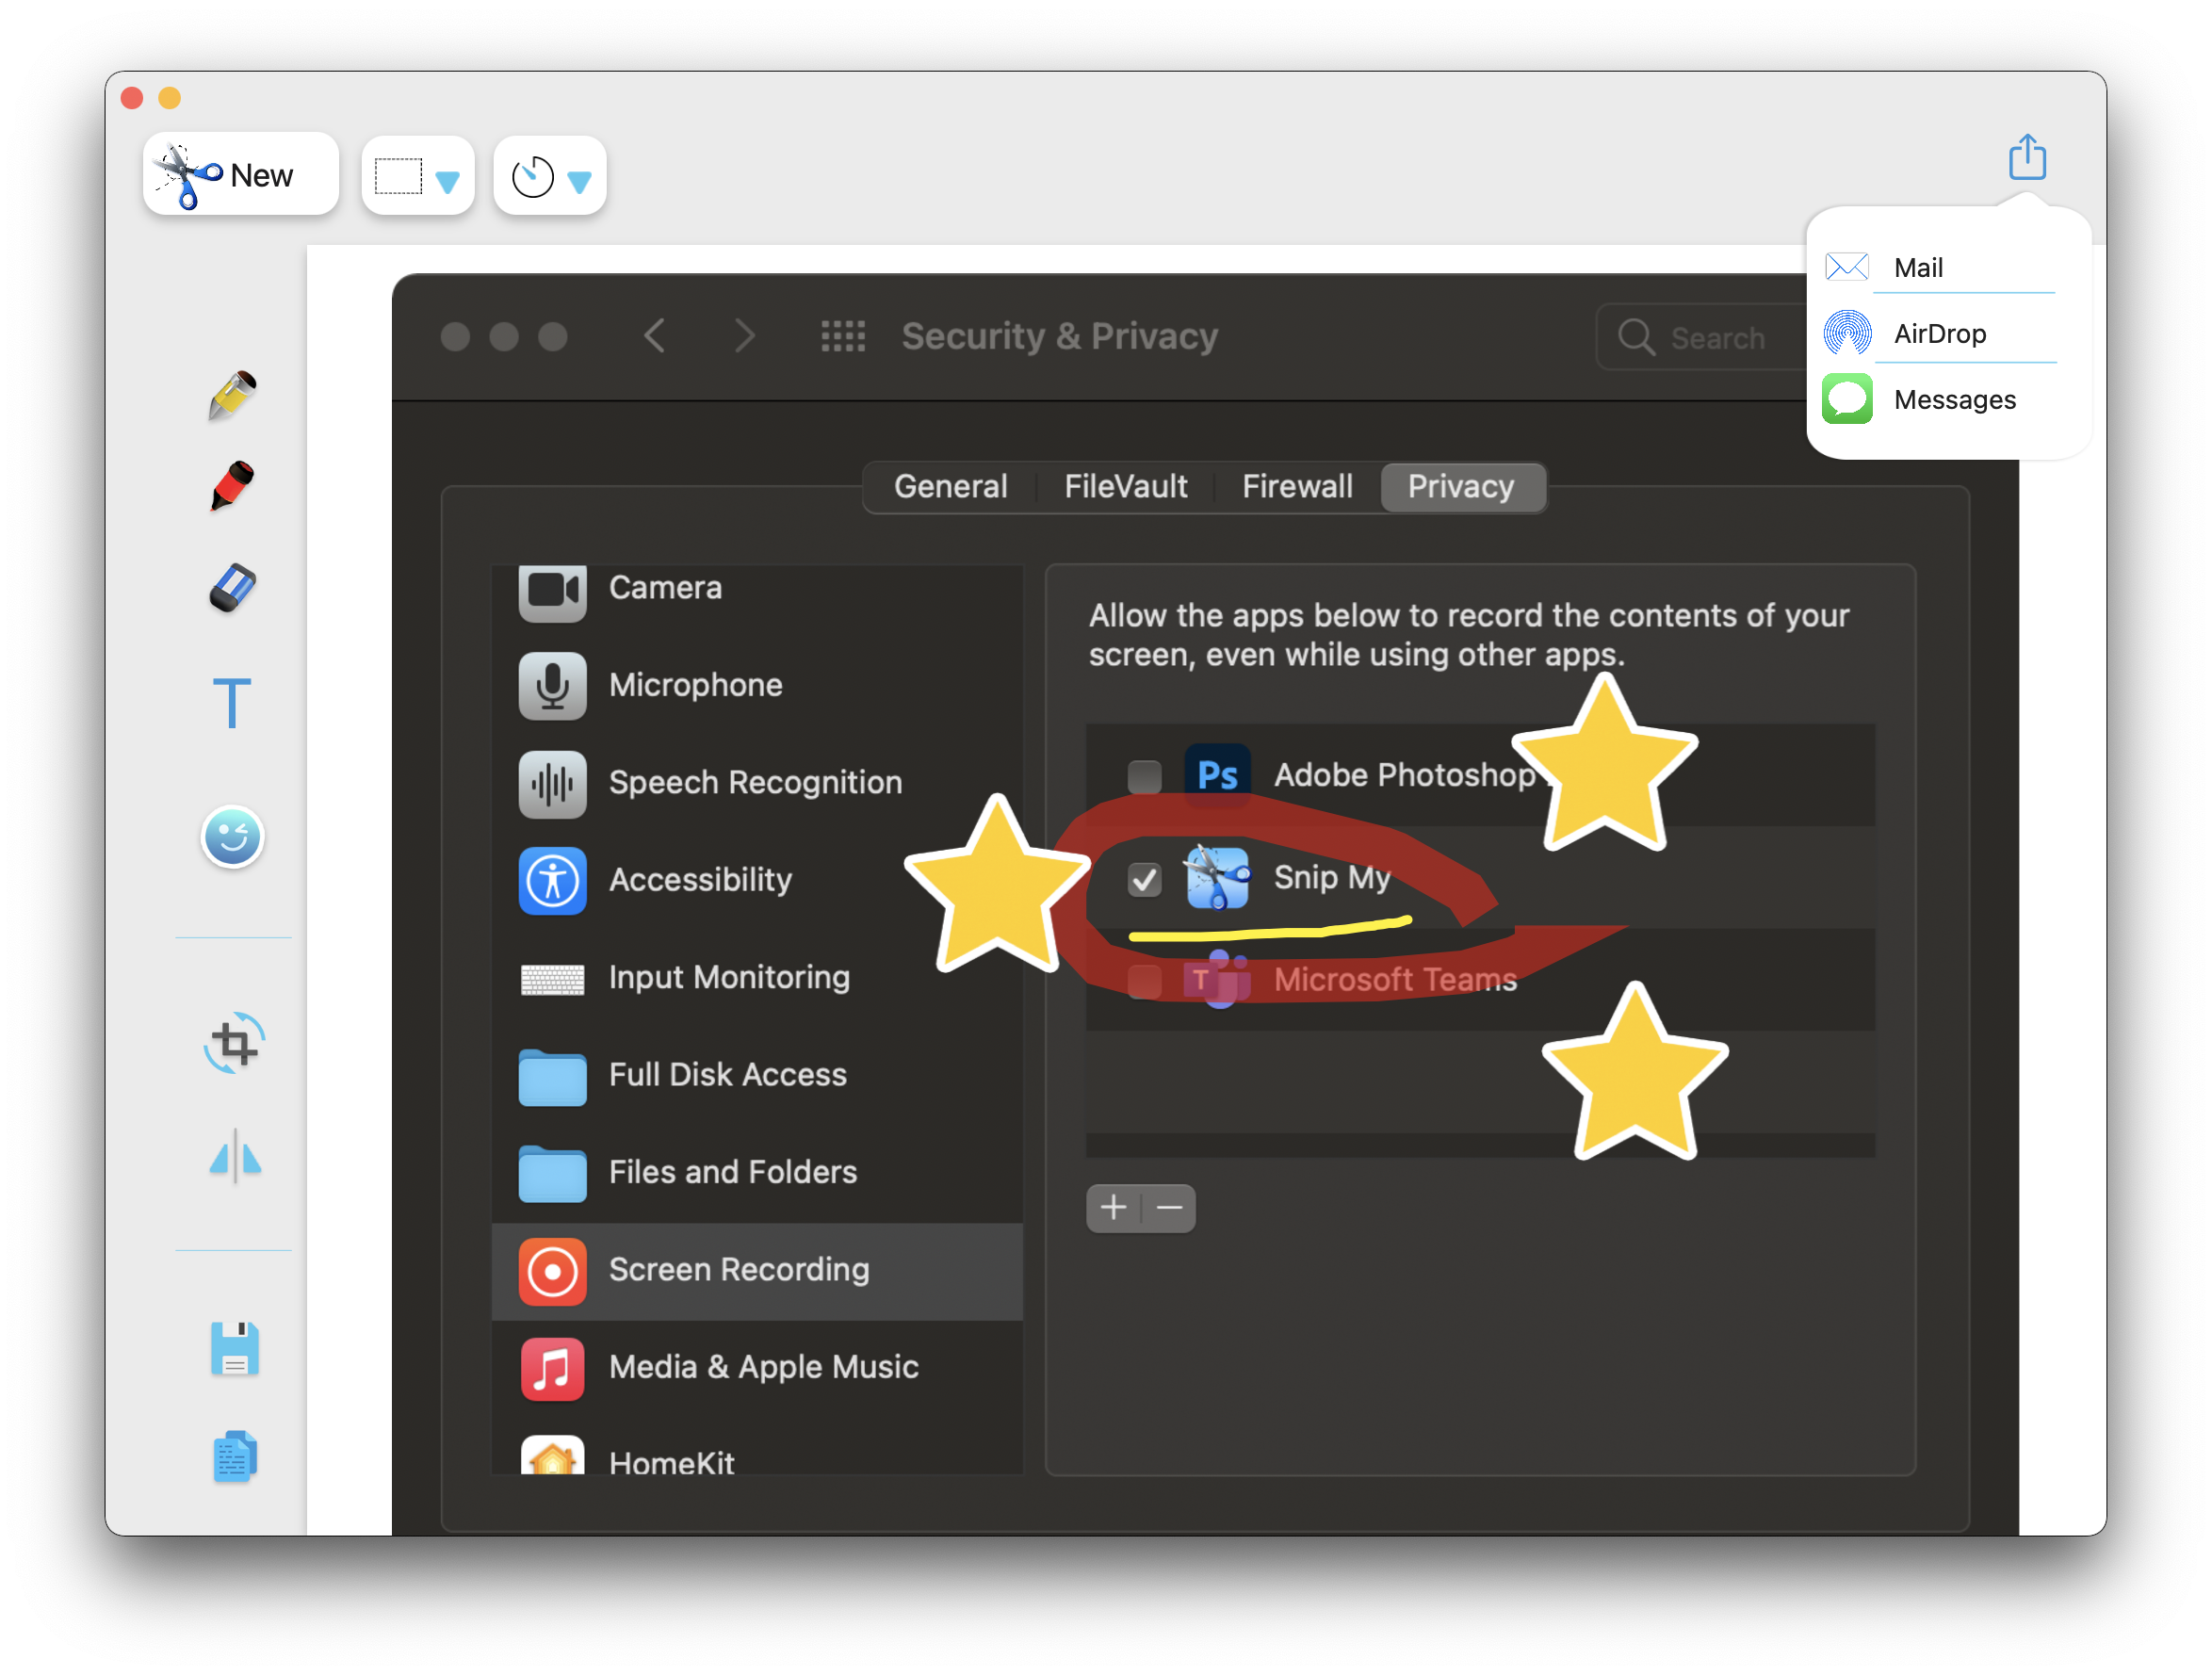Select Accessibility in the privacy list
This screenshot has width=2212, height=1675.
pyautogui.click(x=757, y=880)
